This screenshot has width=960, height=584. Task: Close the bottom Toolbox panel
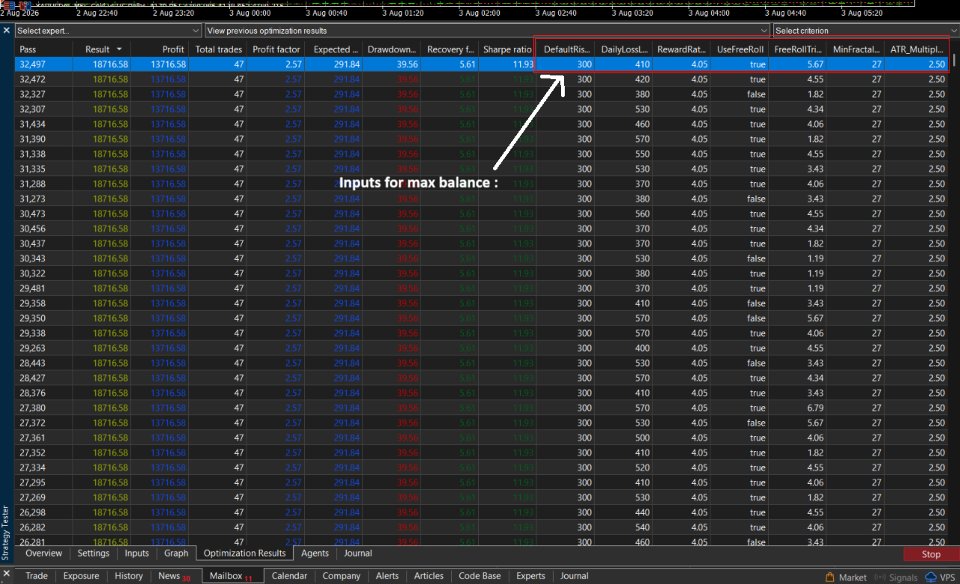coord(6,574)
